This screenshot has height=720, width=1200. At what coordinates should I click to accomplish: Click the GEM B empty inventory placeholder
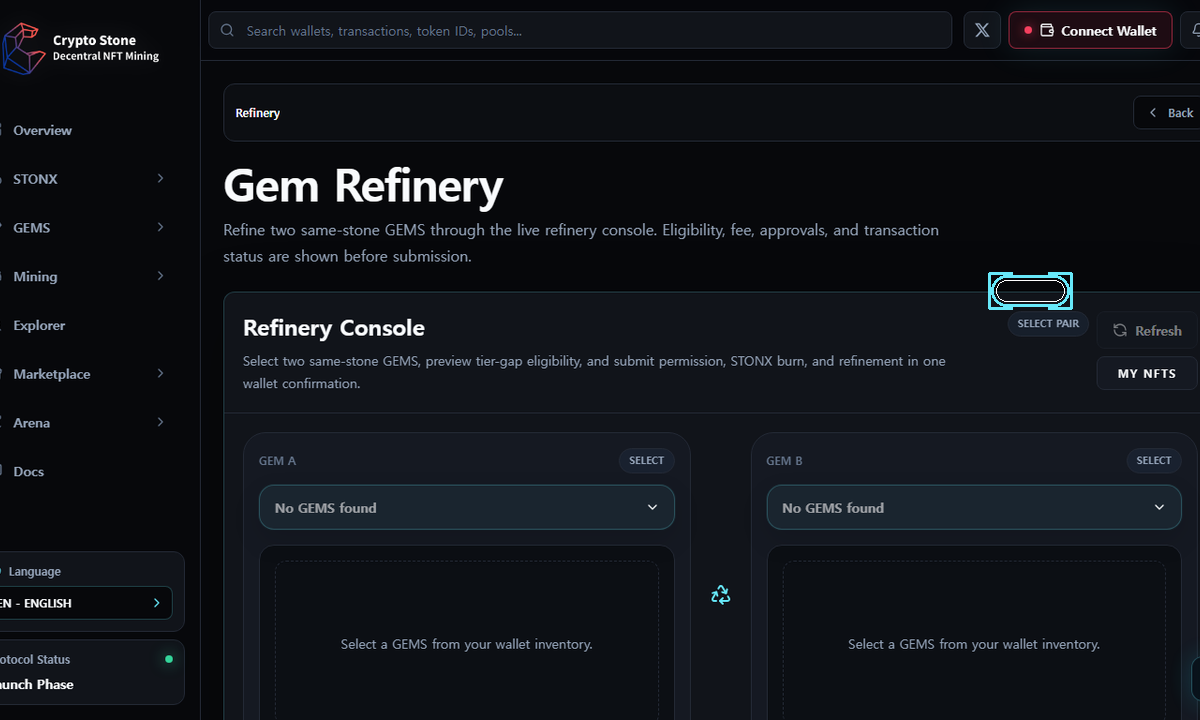click(x=974, y=644)
